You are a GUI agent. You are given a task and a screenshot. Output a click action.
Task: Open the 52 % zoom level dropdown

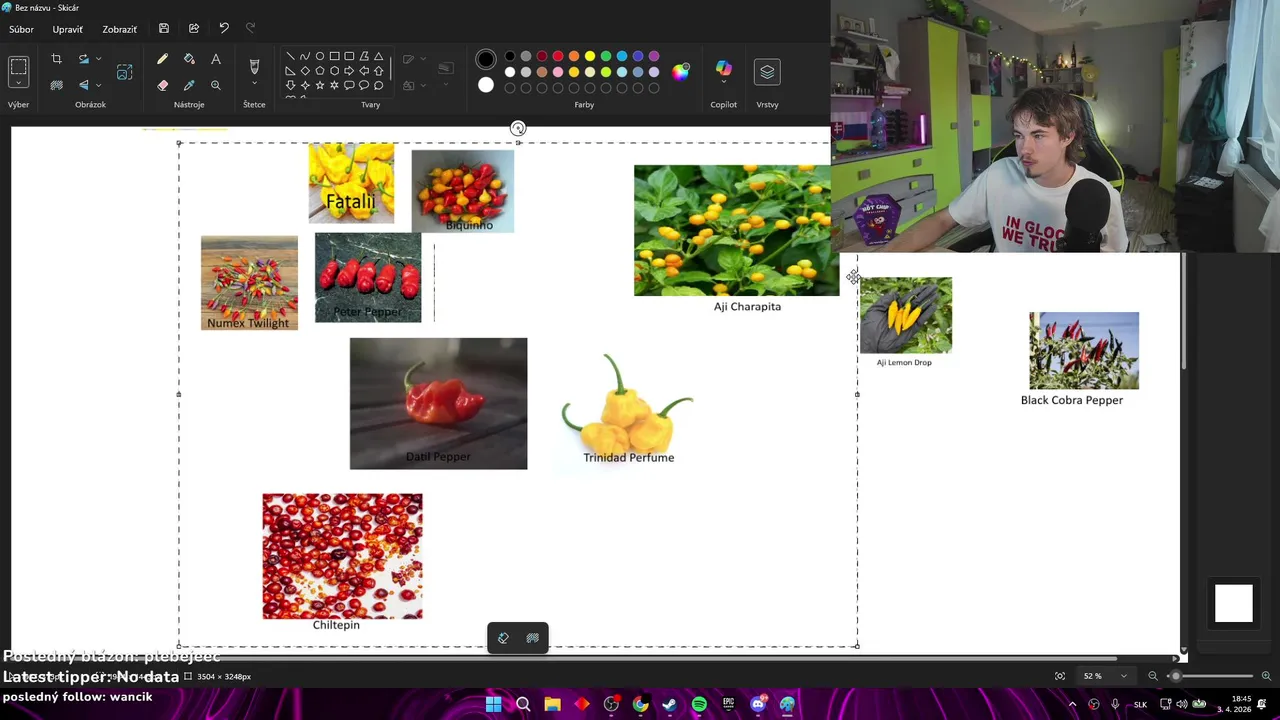(1105, 676)
